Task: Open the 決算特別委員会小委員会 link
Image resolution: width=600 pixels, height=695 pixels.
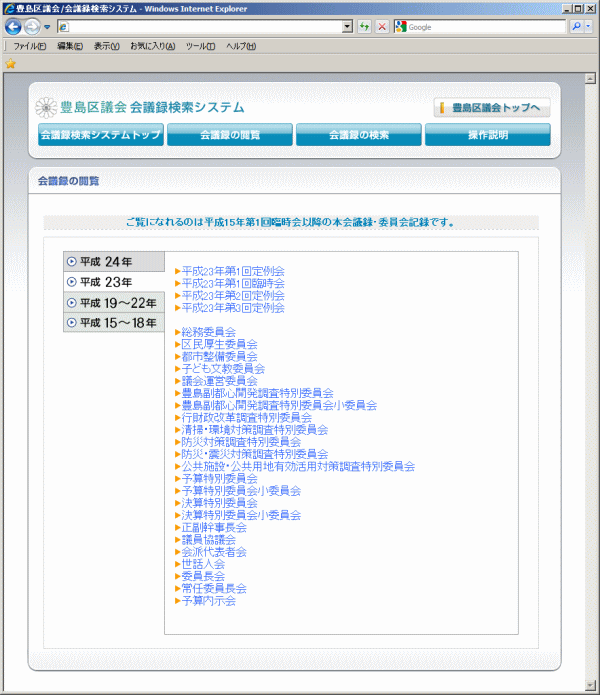Action: (241, 515)
